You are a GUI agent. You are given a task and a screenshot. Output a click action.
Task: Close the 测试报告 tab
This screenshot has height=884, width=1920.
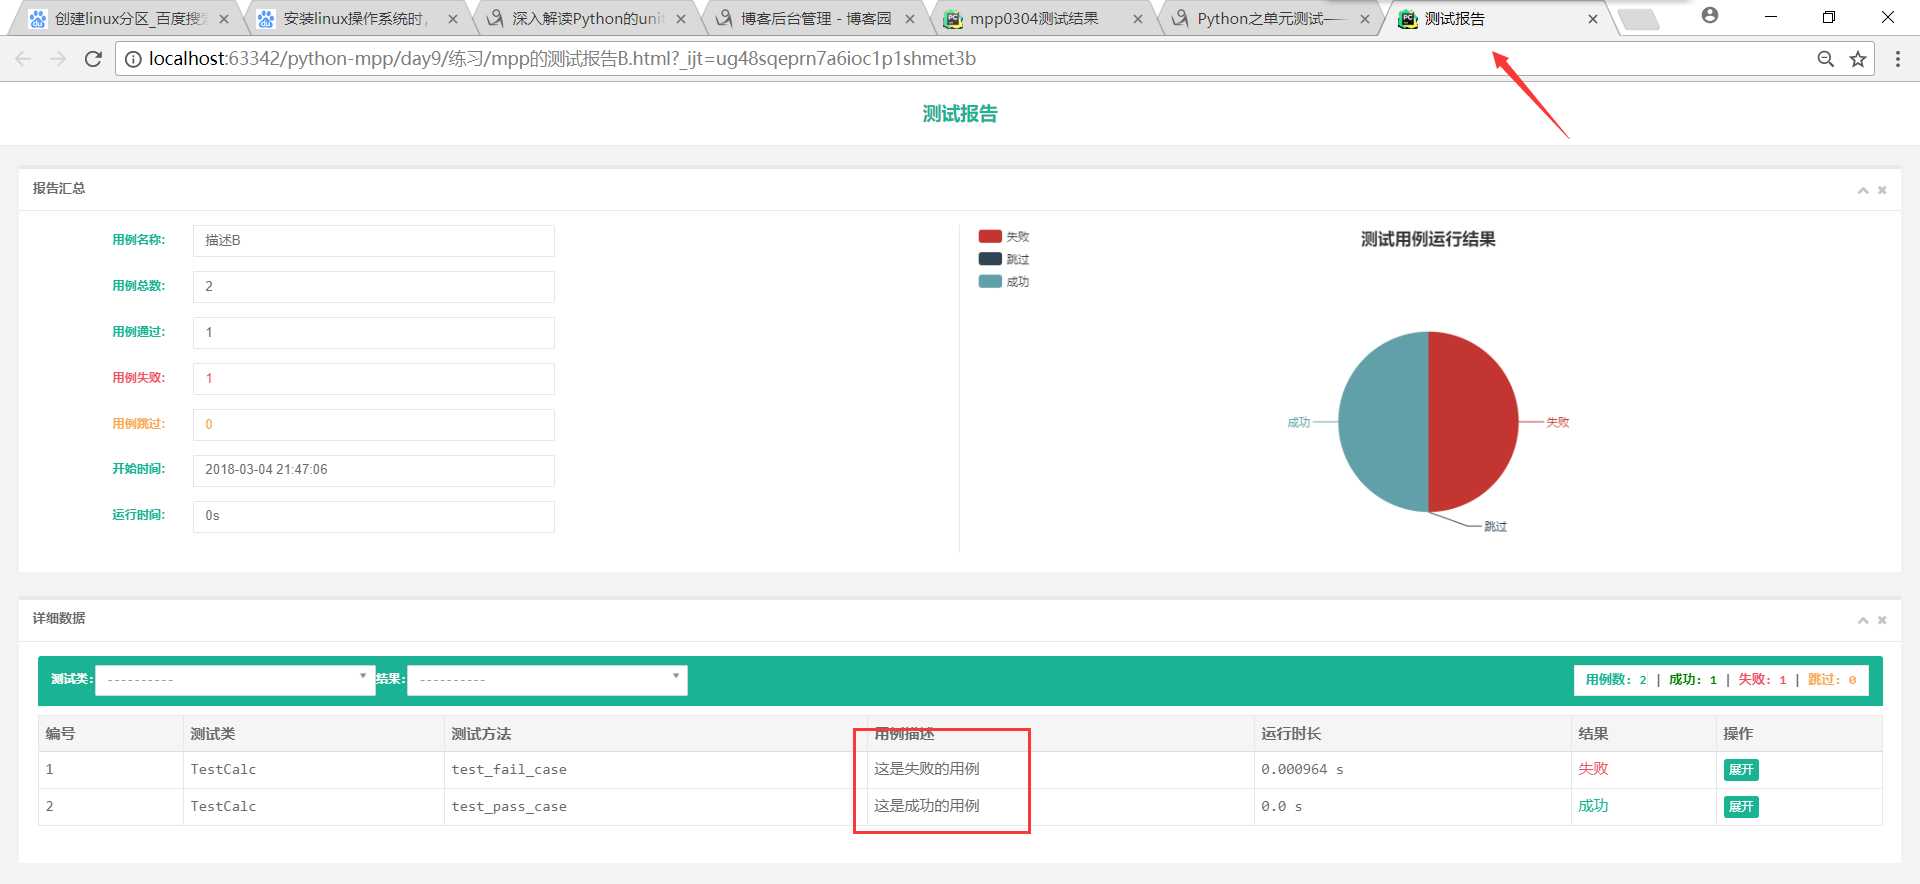[x=1593, y=19]
